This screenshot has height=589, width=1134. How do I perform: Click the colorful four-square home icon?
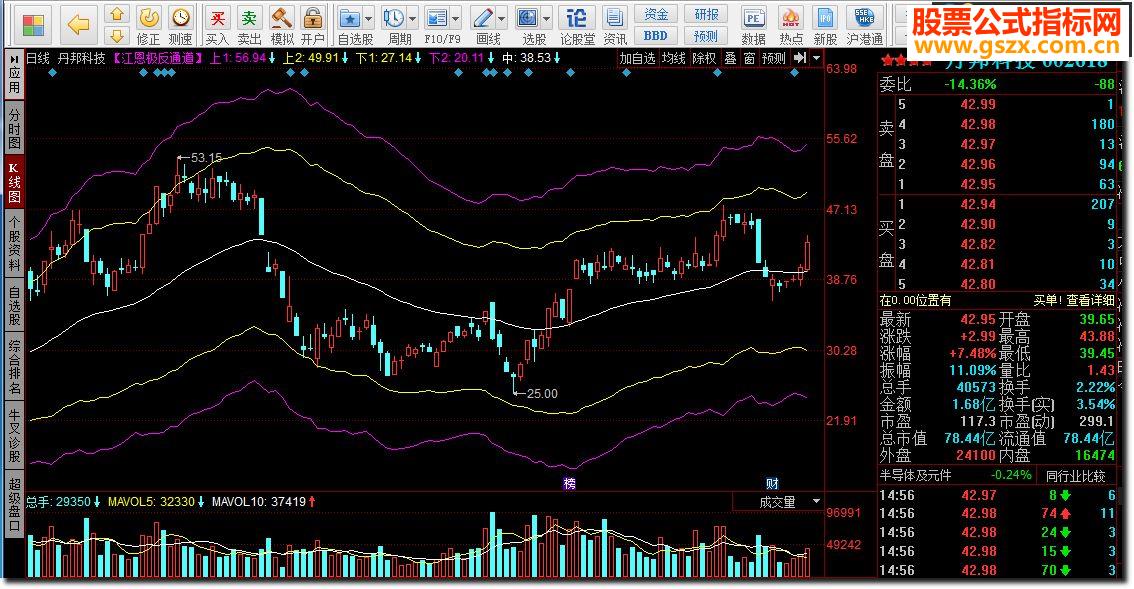click(x=33, y=25)
